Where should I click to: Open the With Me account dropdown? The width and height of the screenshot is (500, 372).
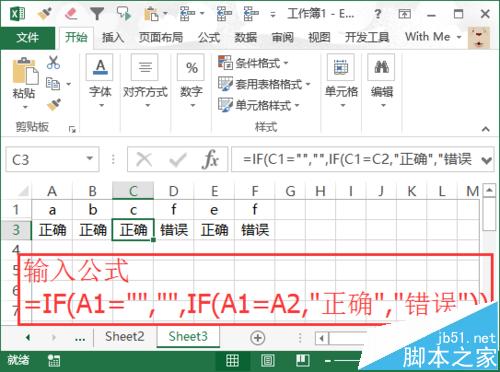point(434,37)
